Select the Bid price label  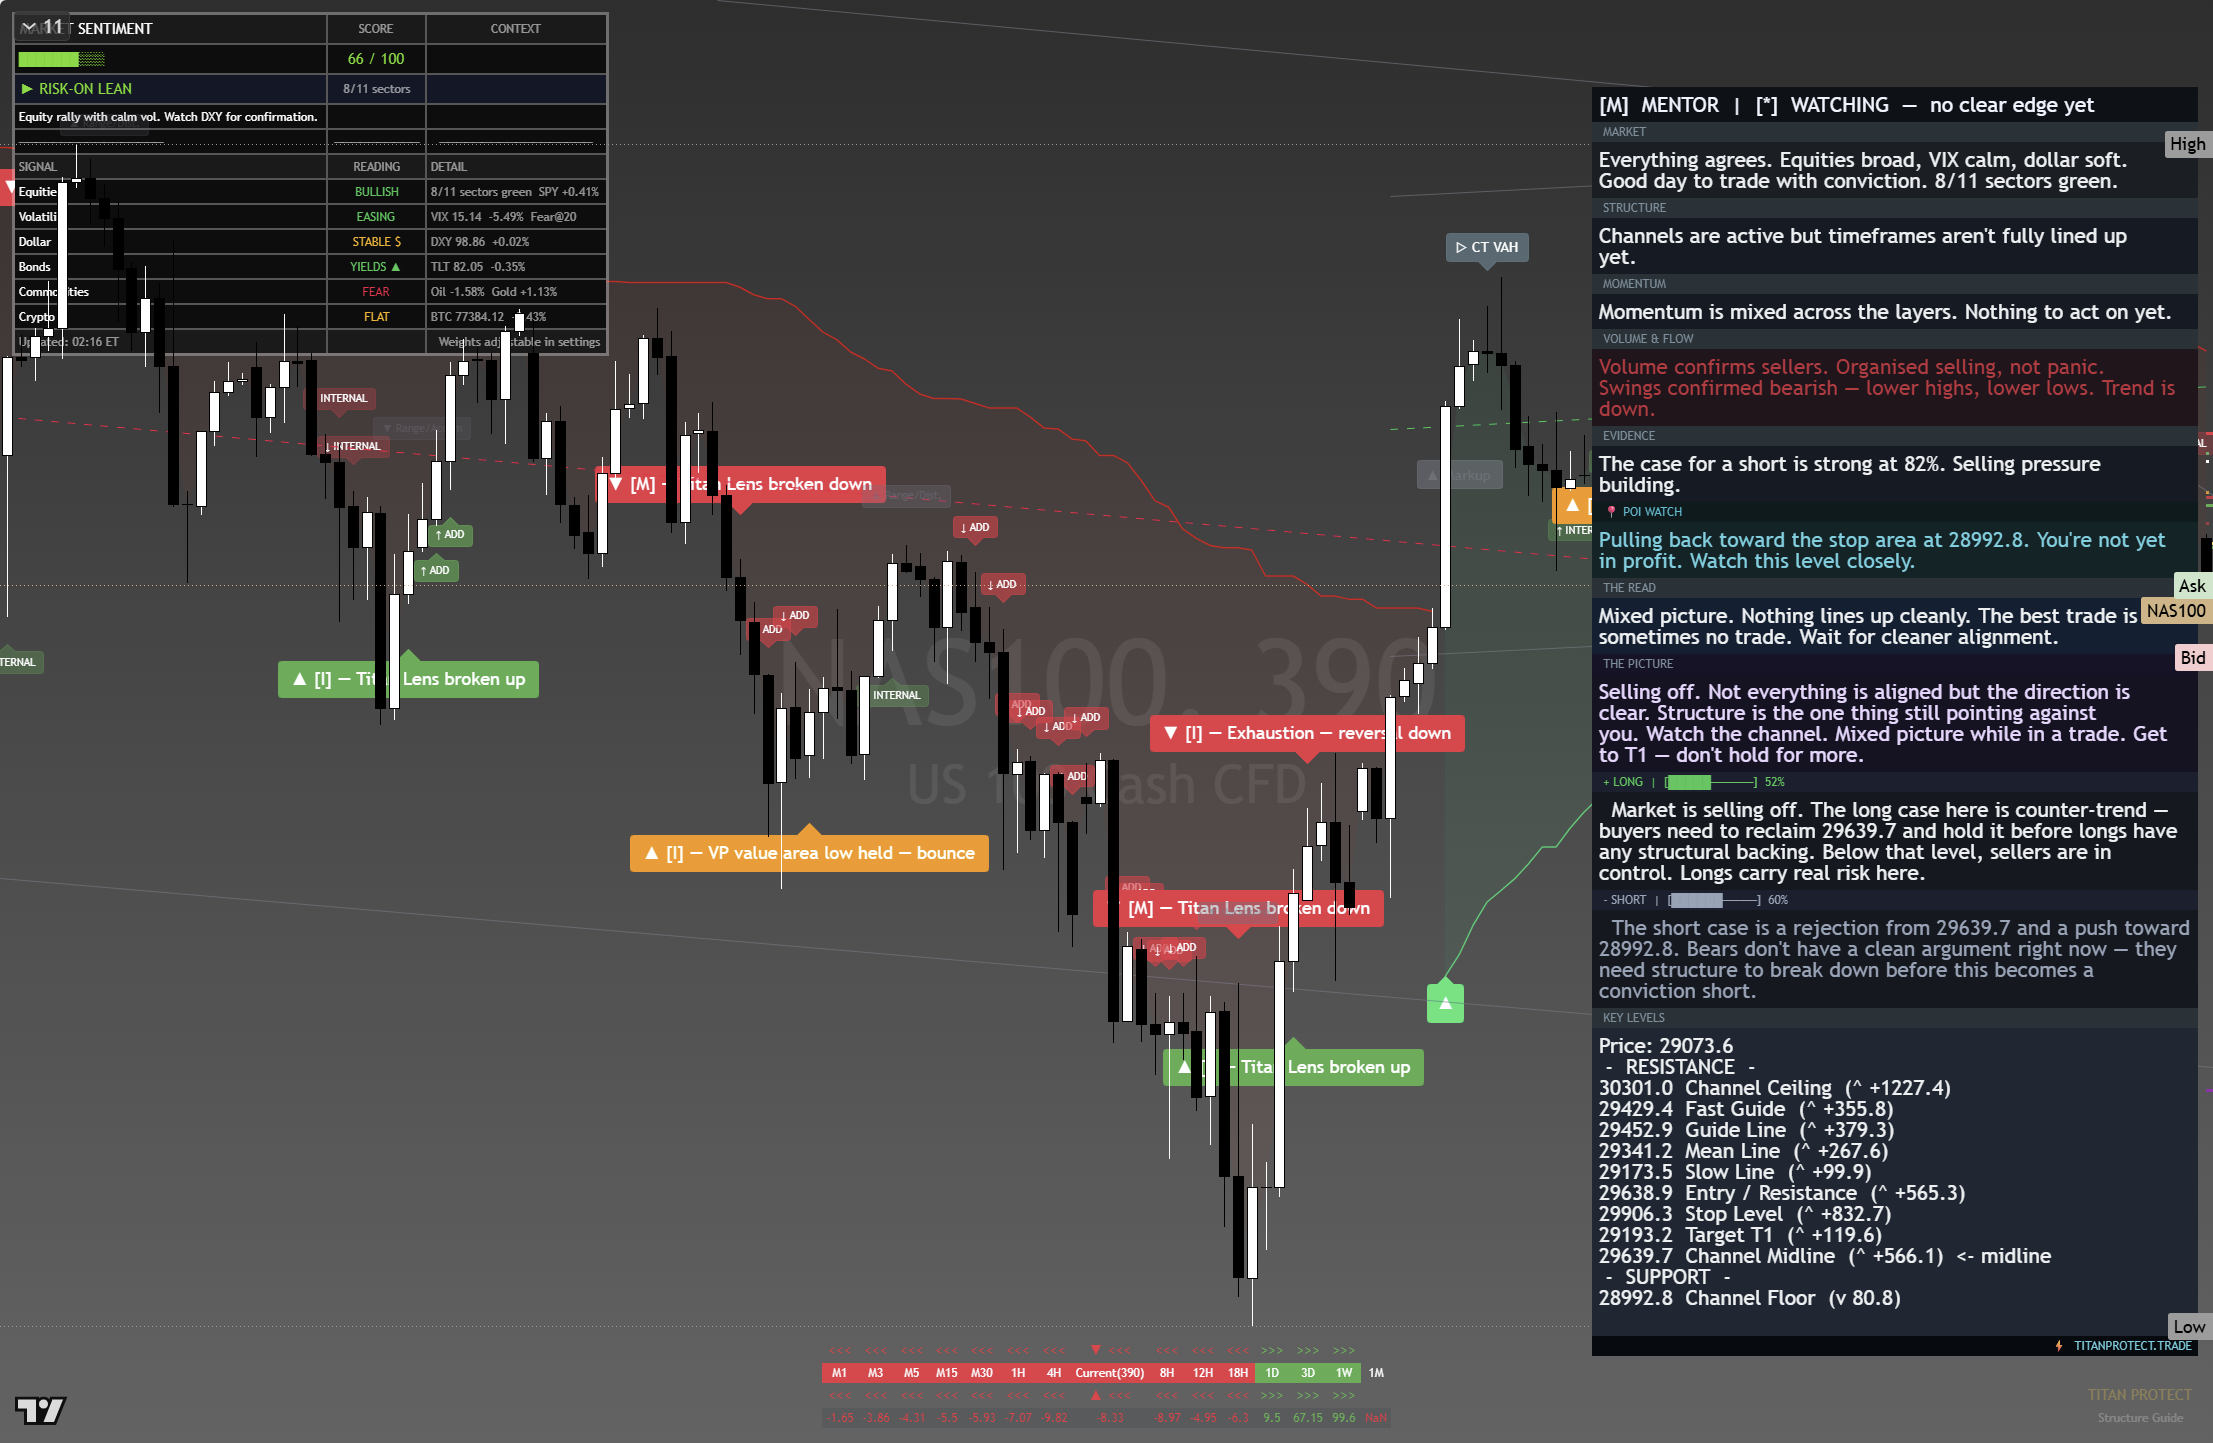click(x=2192, y=657)
